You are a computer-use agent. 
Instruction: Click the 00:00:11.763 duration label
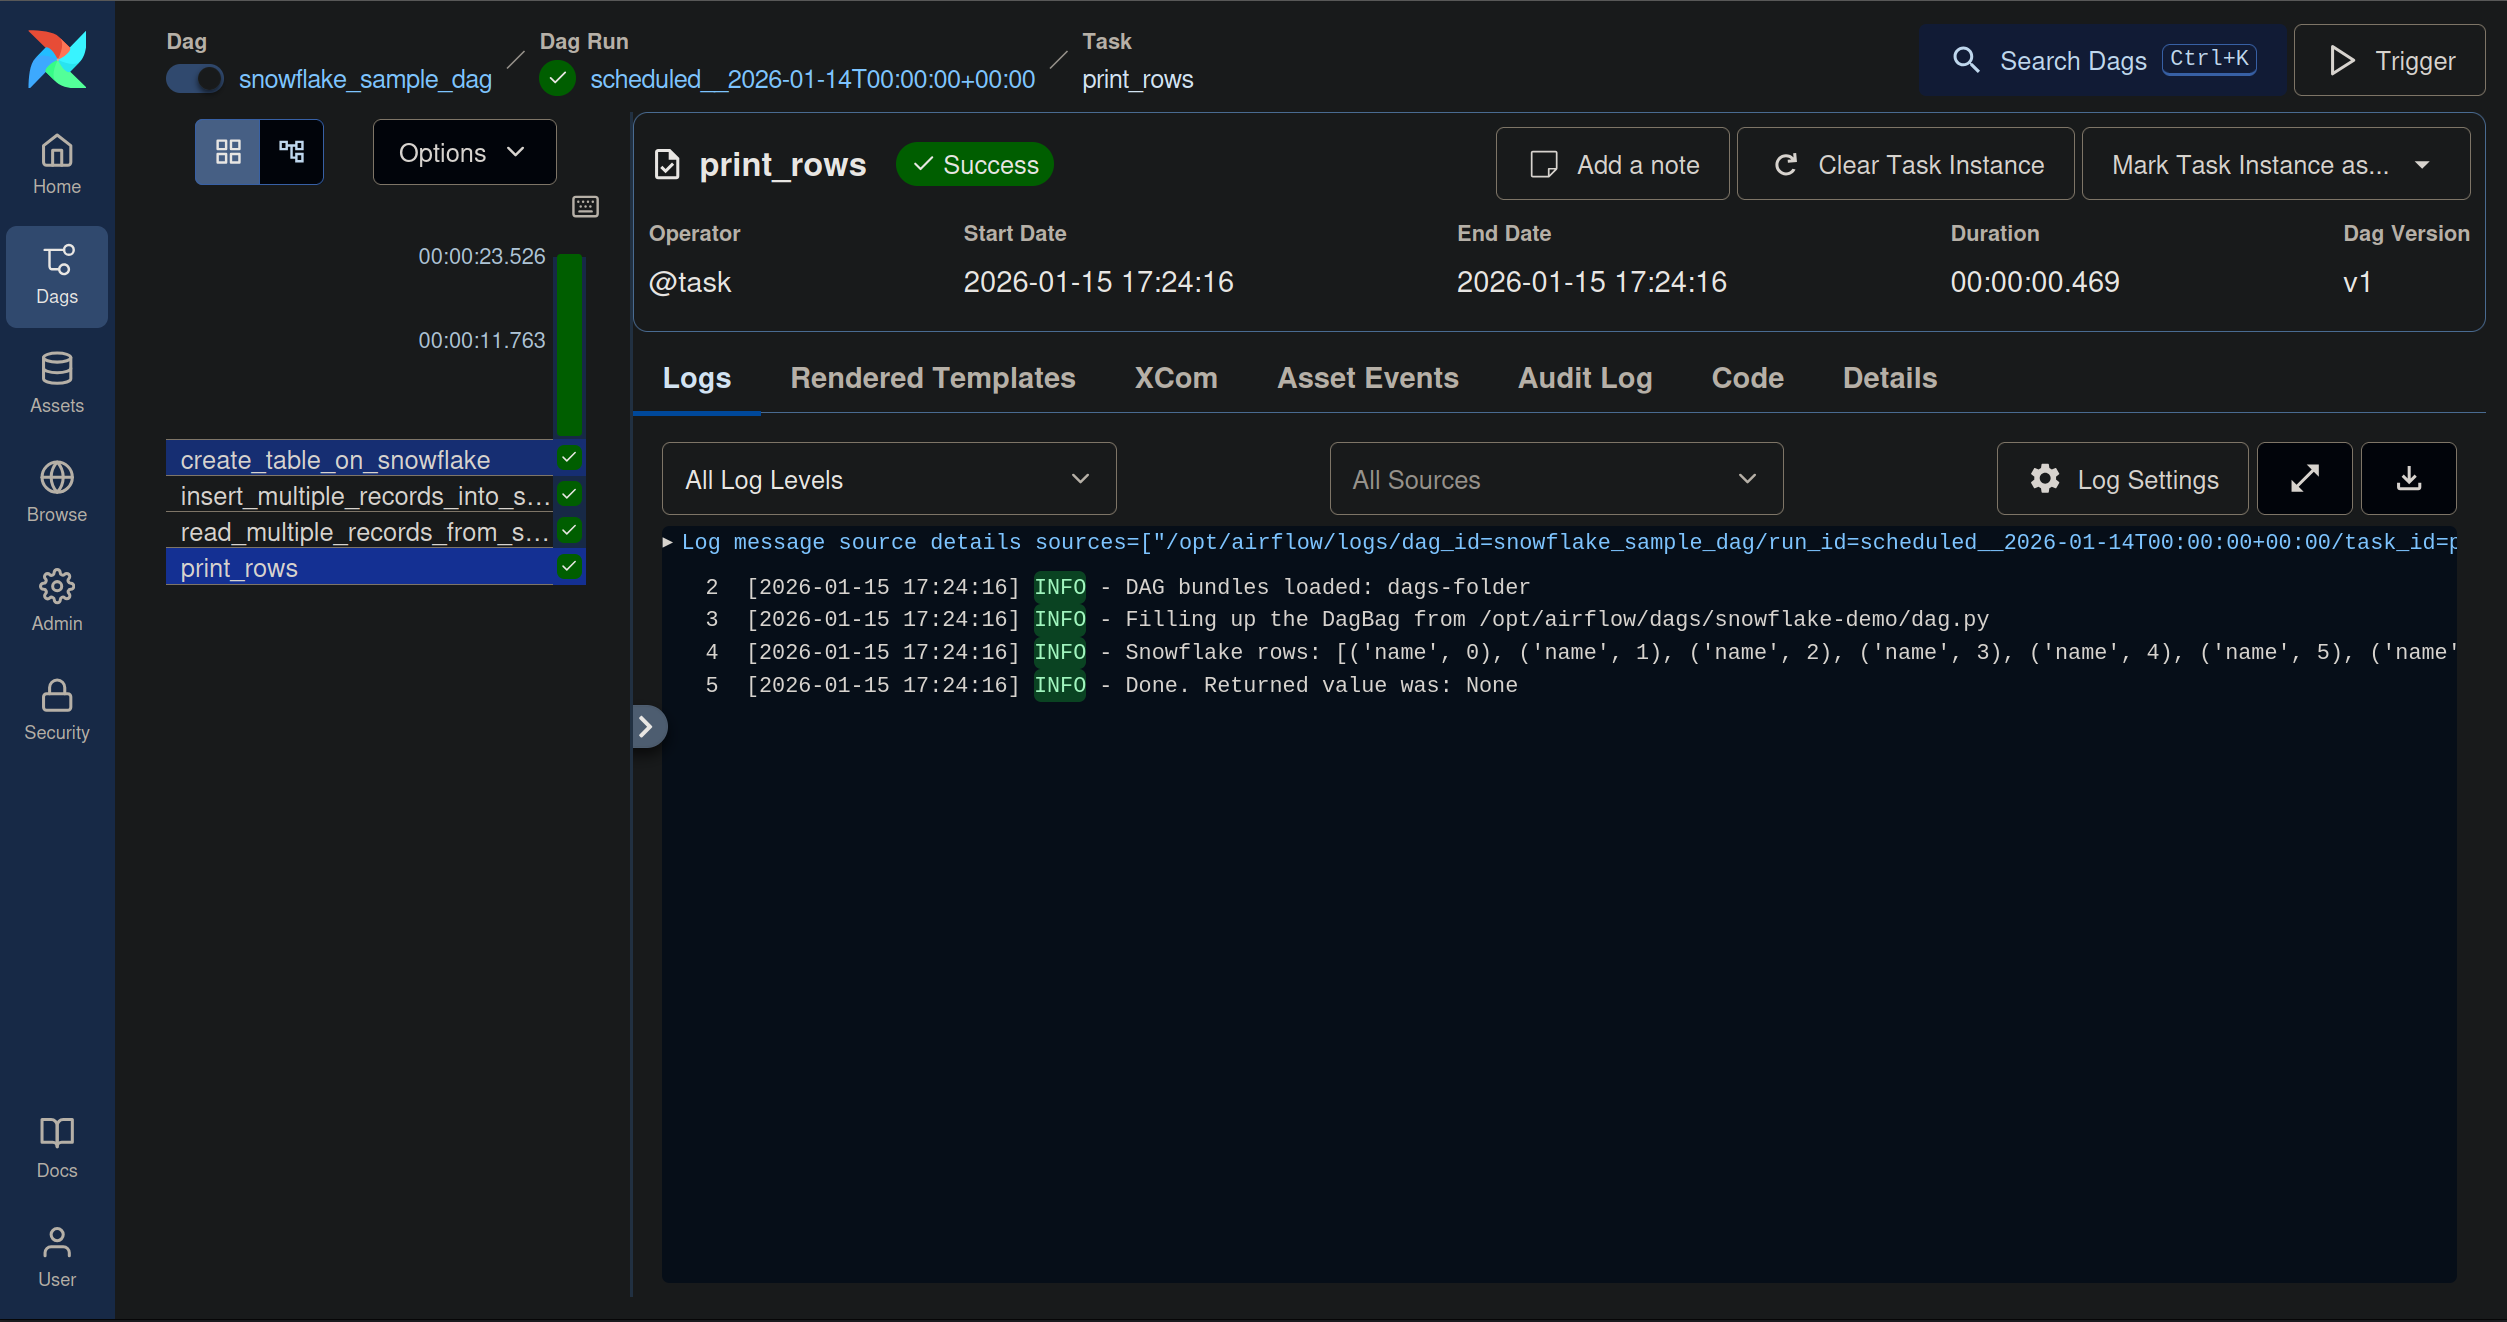click(482, 341)
